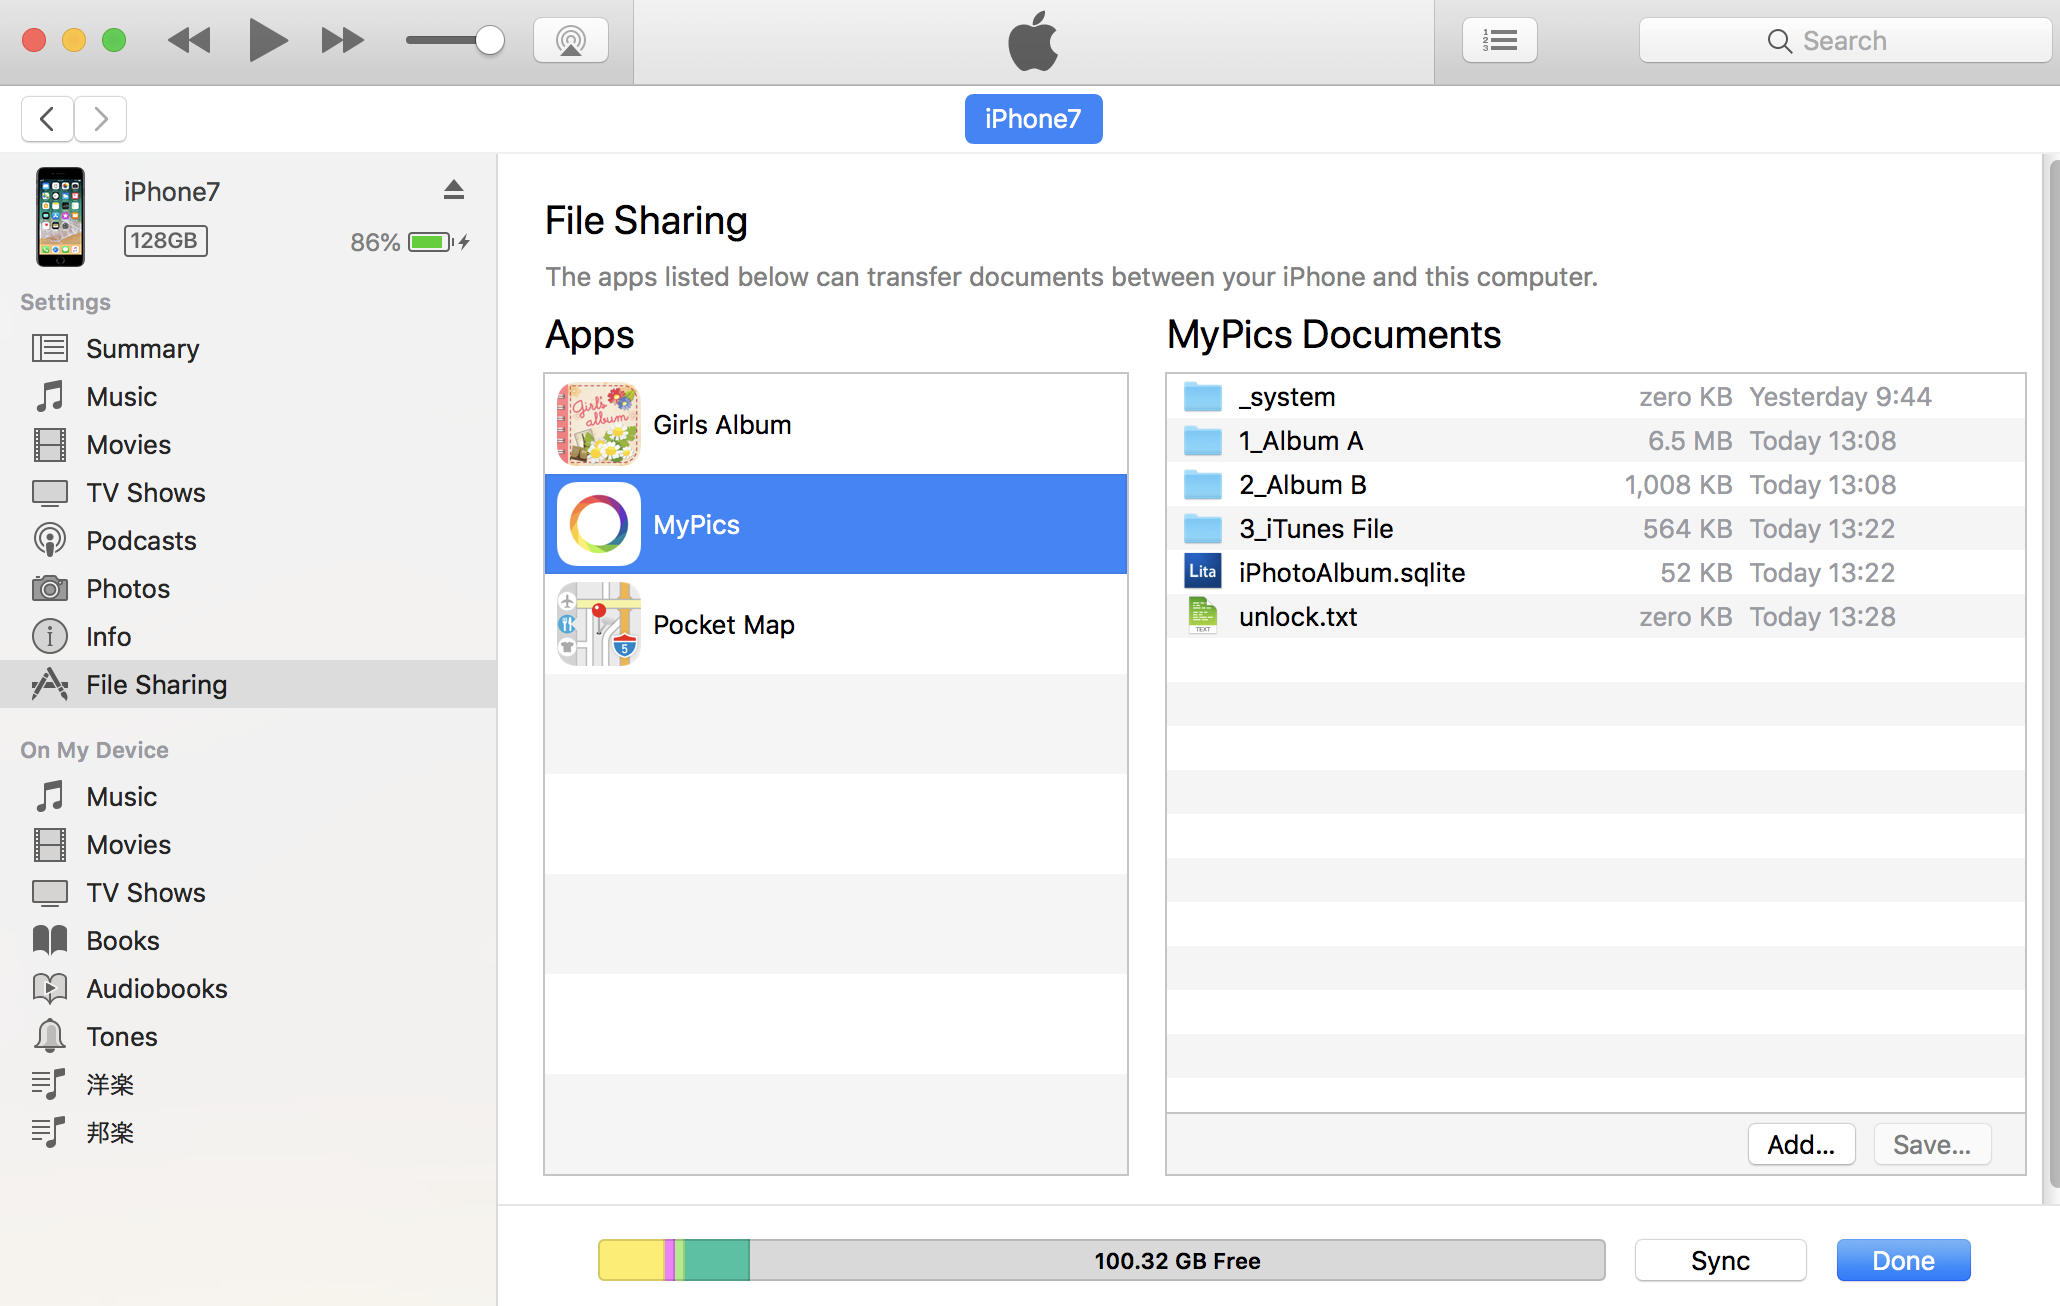The image size is (2060, 1306).
Task: Click the 2_Album B name
Action: click(x=1303, y=485)
